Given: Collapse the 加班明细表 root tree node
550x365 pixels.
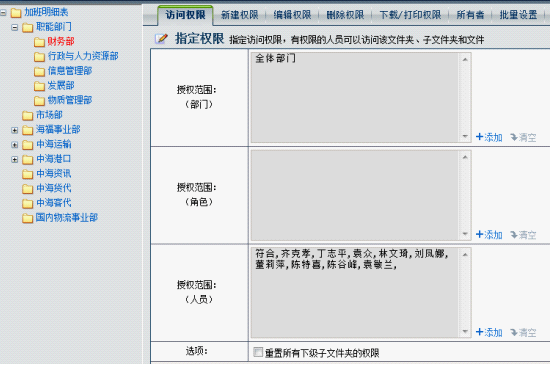Looking at the screenshot, I should click(x=3, y=13).
